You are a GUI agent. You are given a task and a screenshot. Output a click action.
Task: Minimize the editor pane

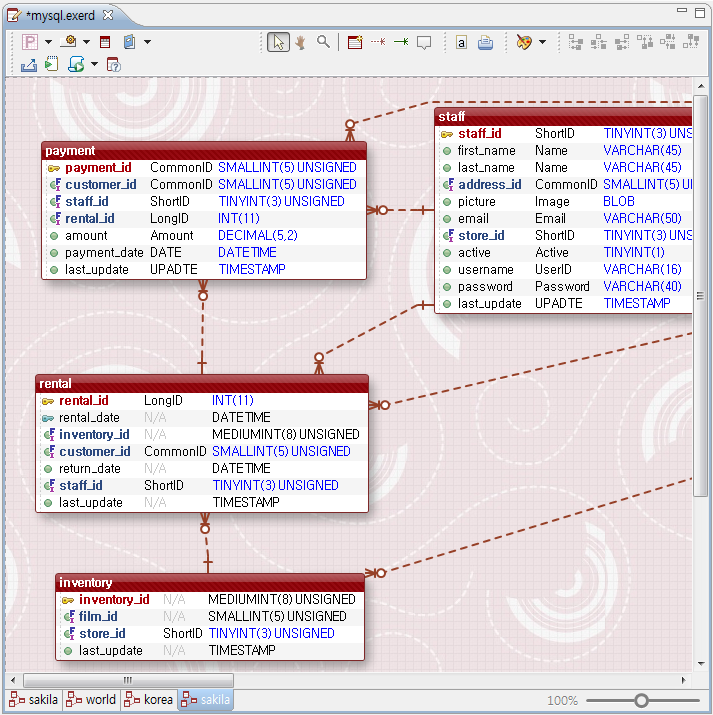[682, 10]
